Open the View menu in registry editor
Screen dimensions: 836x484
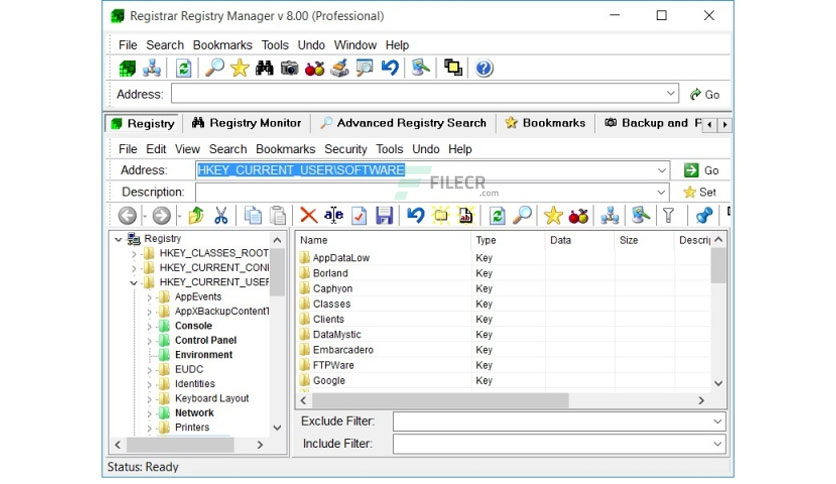coord(187,149)
